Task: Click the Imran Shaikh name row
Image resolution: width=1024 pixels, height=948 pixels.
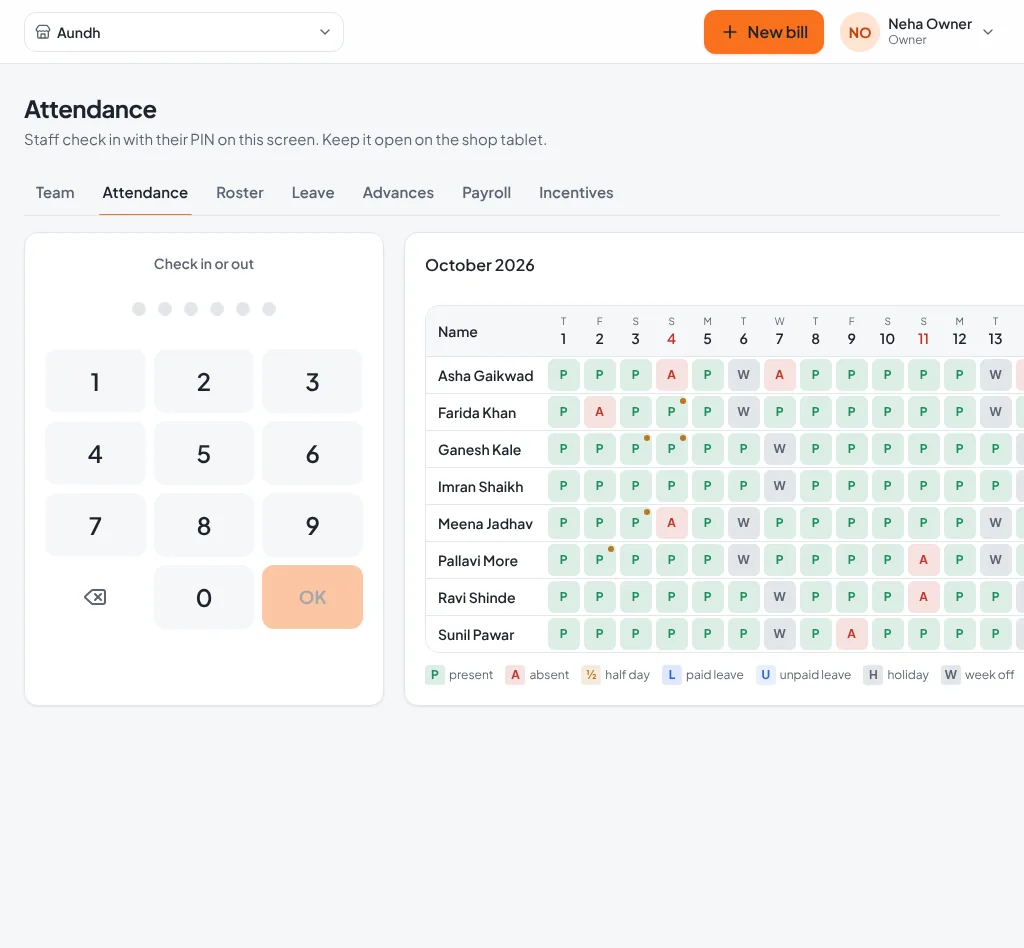Action: tap(481, 487)
